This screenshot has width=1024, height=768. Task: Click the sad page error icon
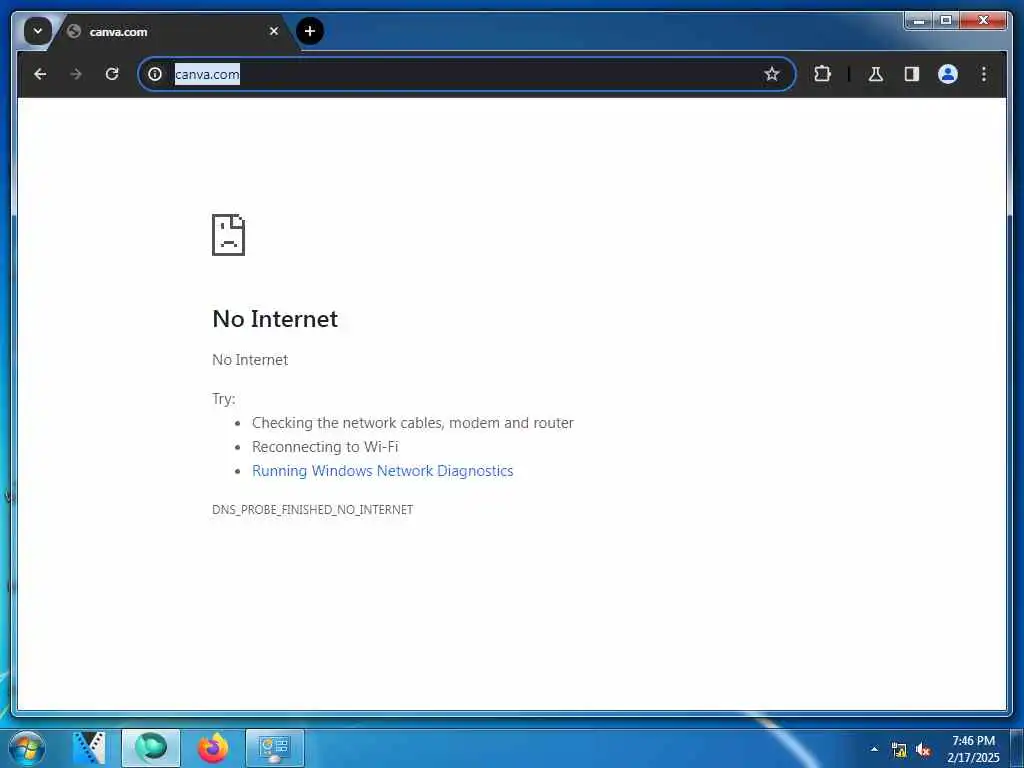pyautogui.click(x=229, y=234)
